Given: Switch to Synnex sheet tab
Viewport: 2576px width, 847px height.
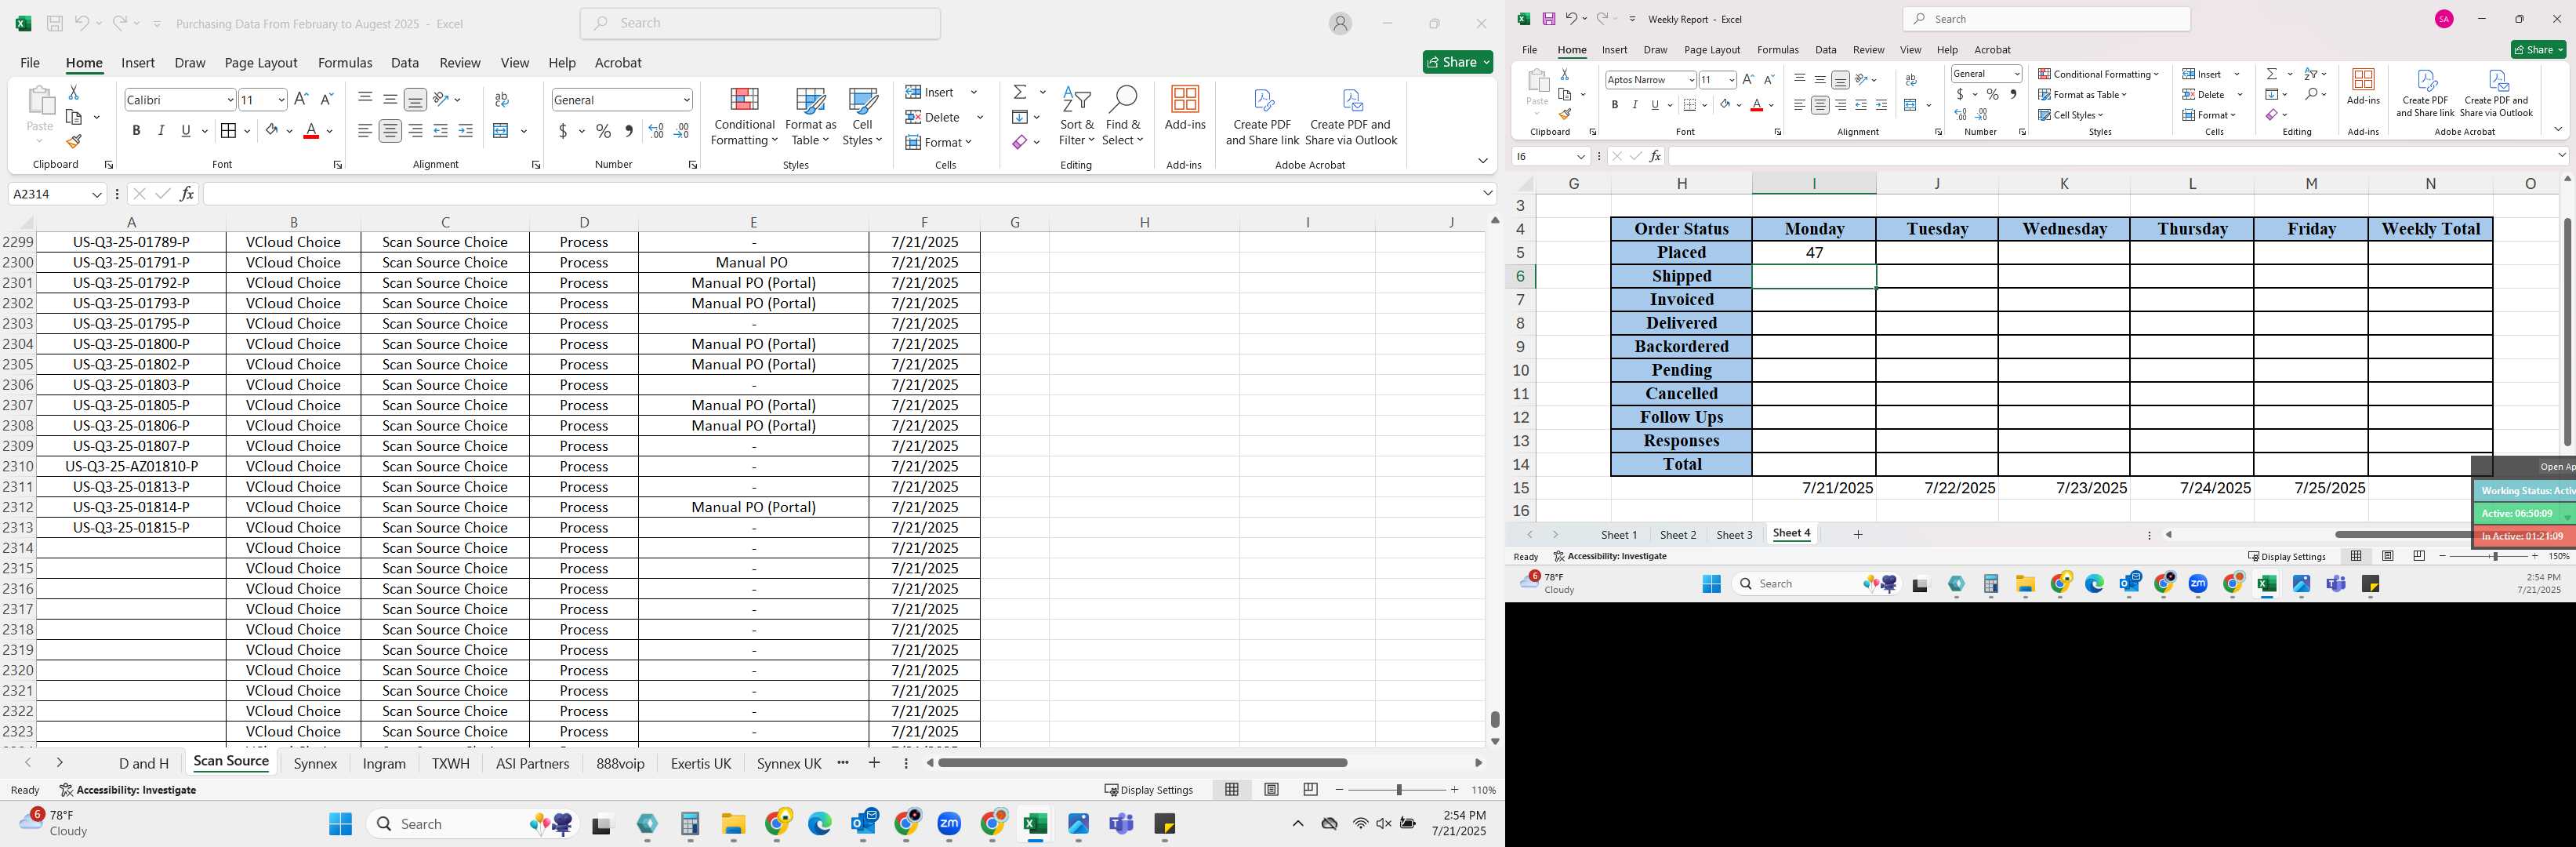Looking at the screenshot, I should pyautogui.click(x=315, y=764).
